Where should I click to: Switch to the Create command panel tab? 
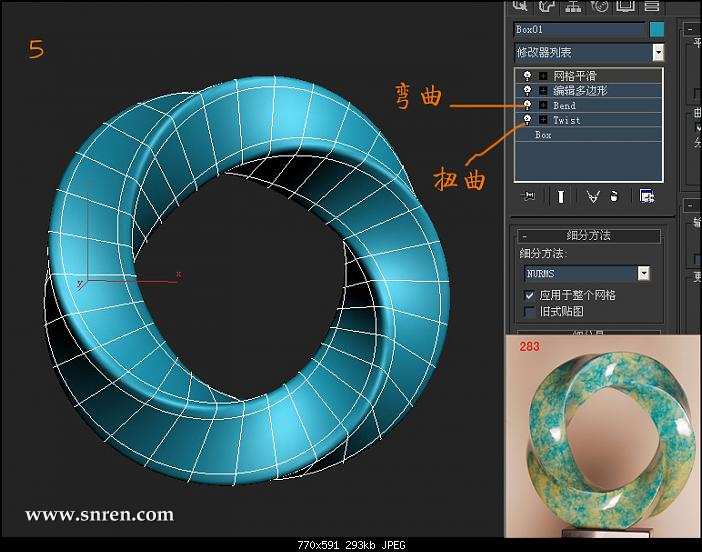tap(520, 6)
